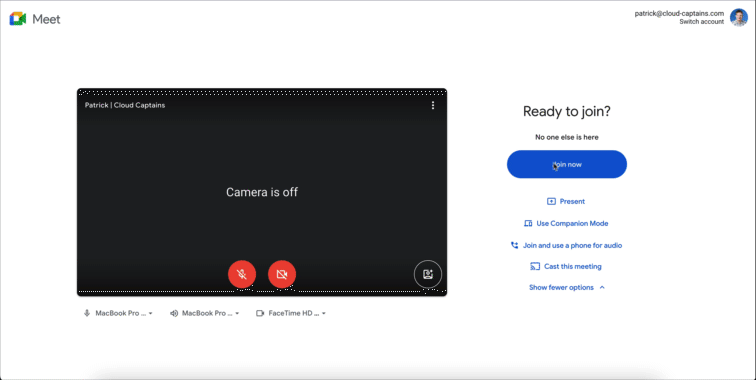Click the 'Camera is off' text

[x=262, y=192]
